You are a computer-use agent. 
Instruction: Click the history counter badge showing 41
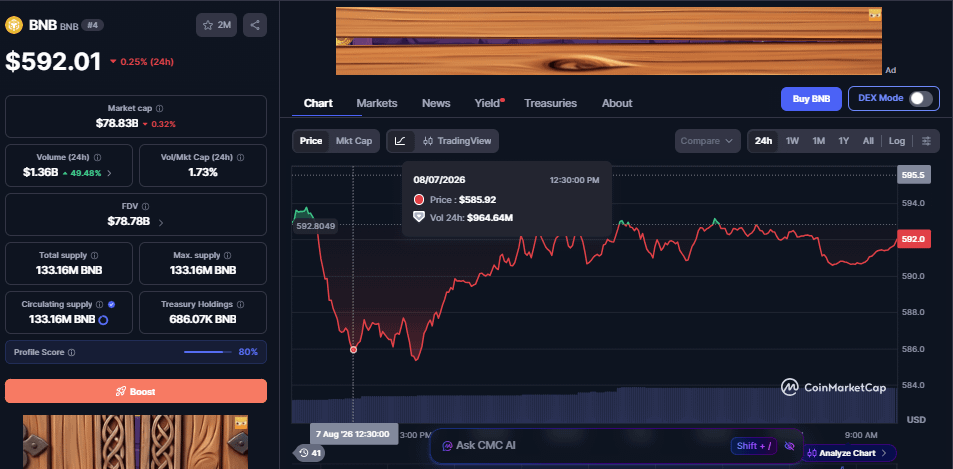309,453
